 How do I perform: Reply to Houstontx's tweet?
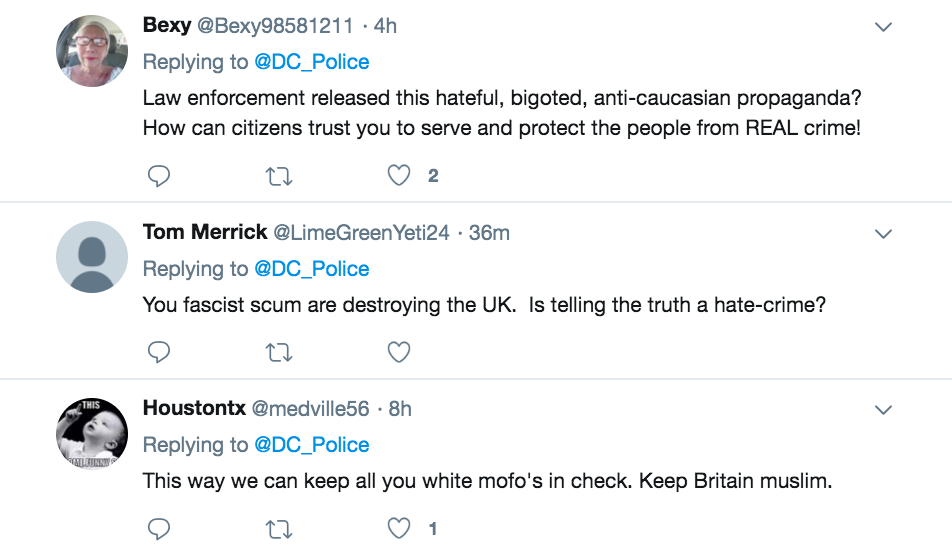click(159, 528)
